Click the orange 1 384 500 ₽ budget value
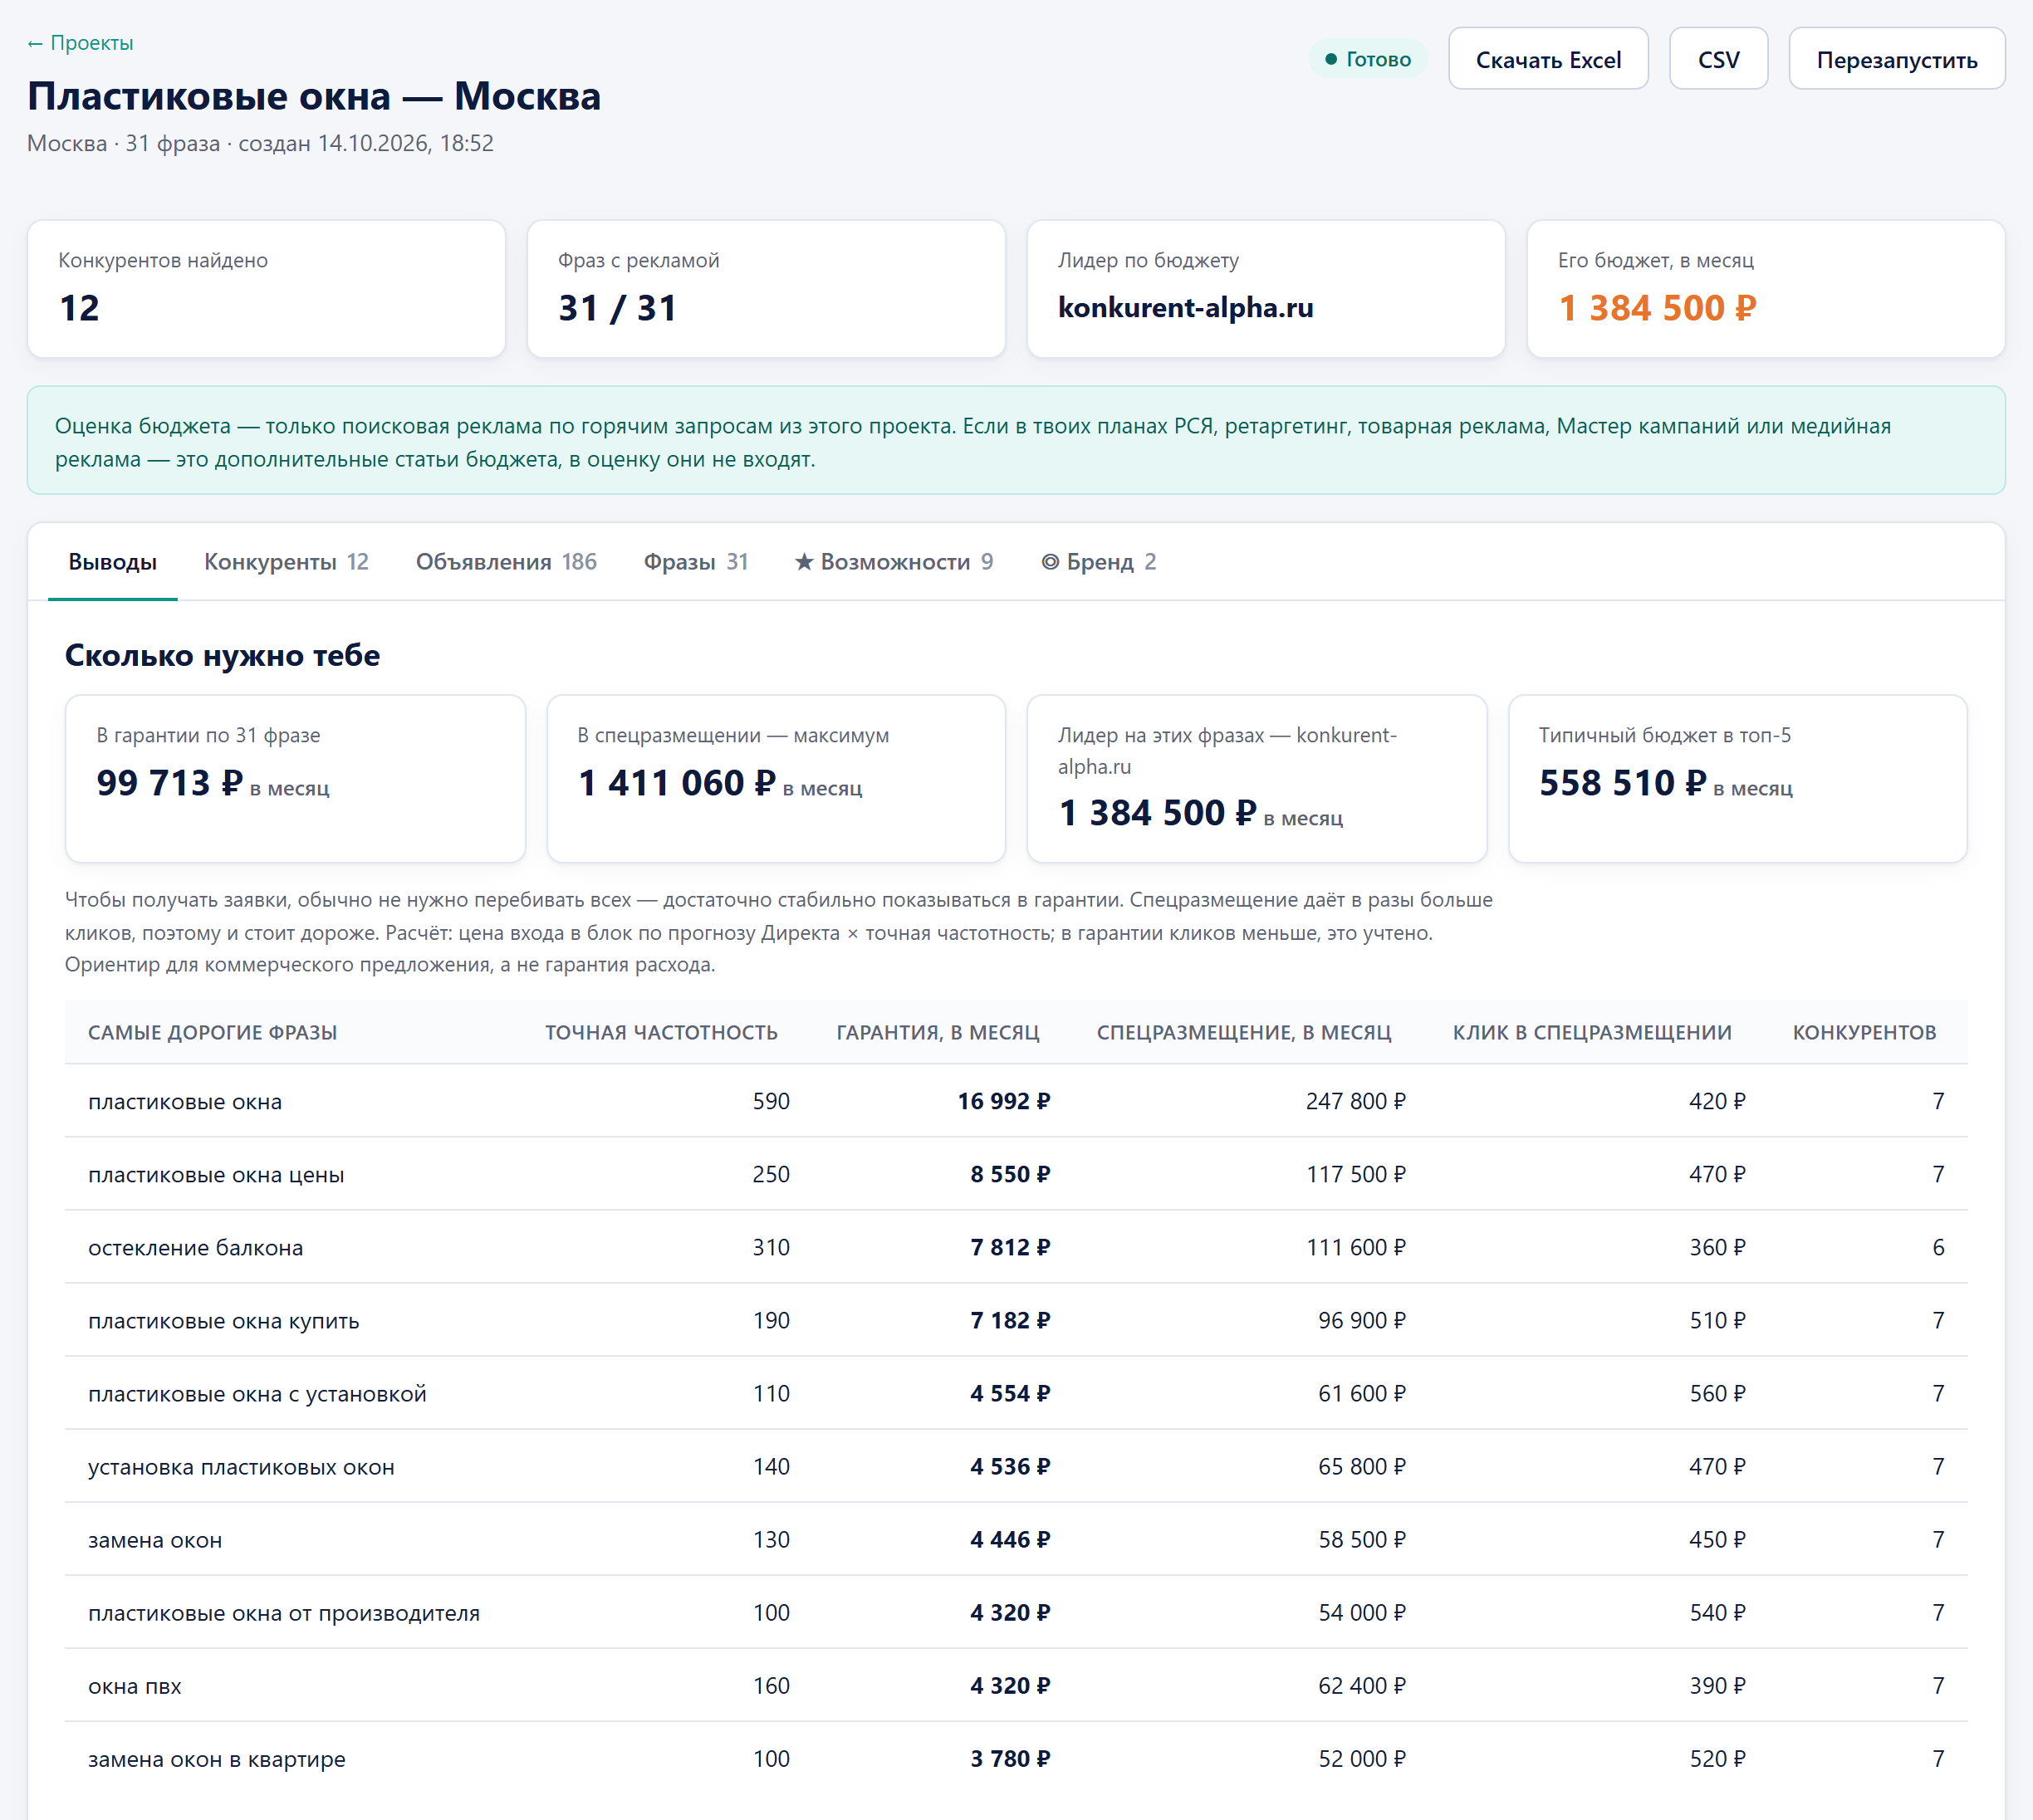 (x=1657, y=308)
